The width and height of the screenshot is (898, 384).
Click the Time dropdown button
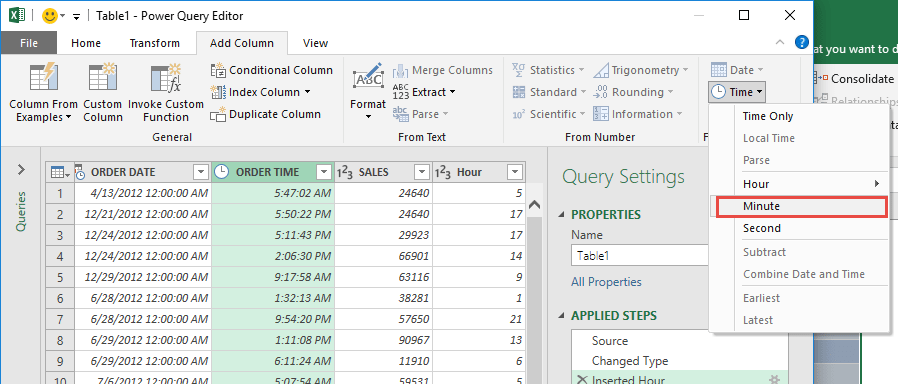737,92
